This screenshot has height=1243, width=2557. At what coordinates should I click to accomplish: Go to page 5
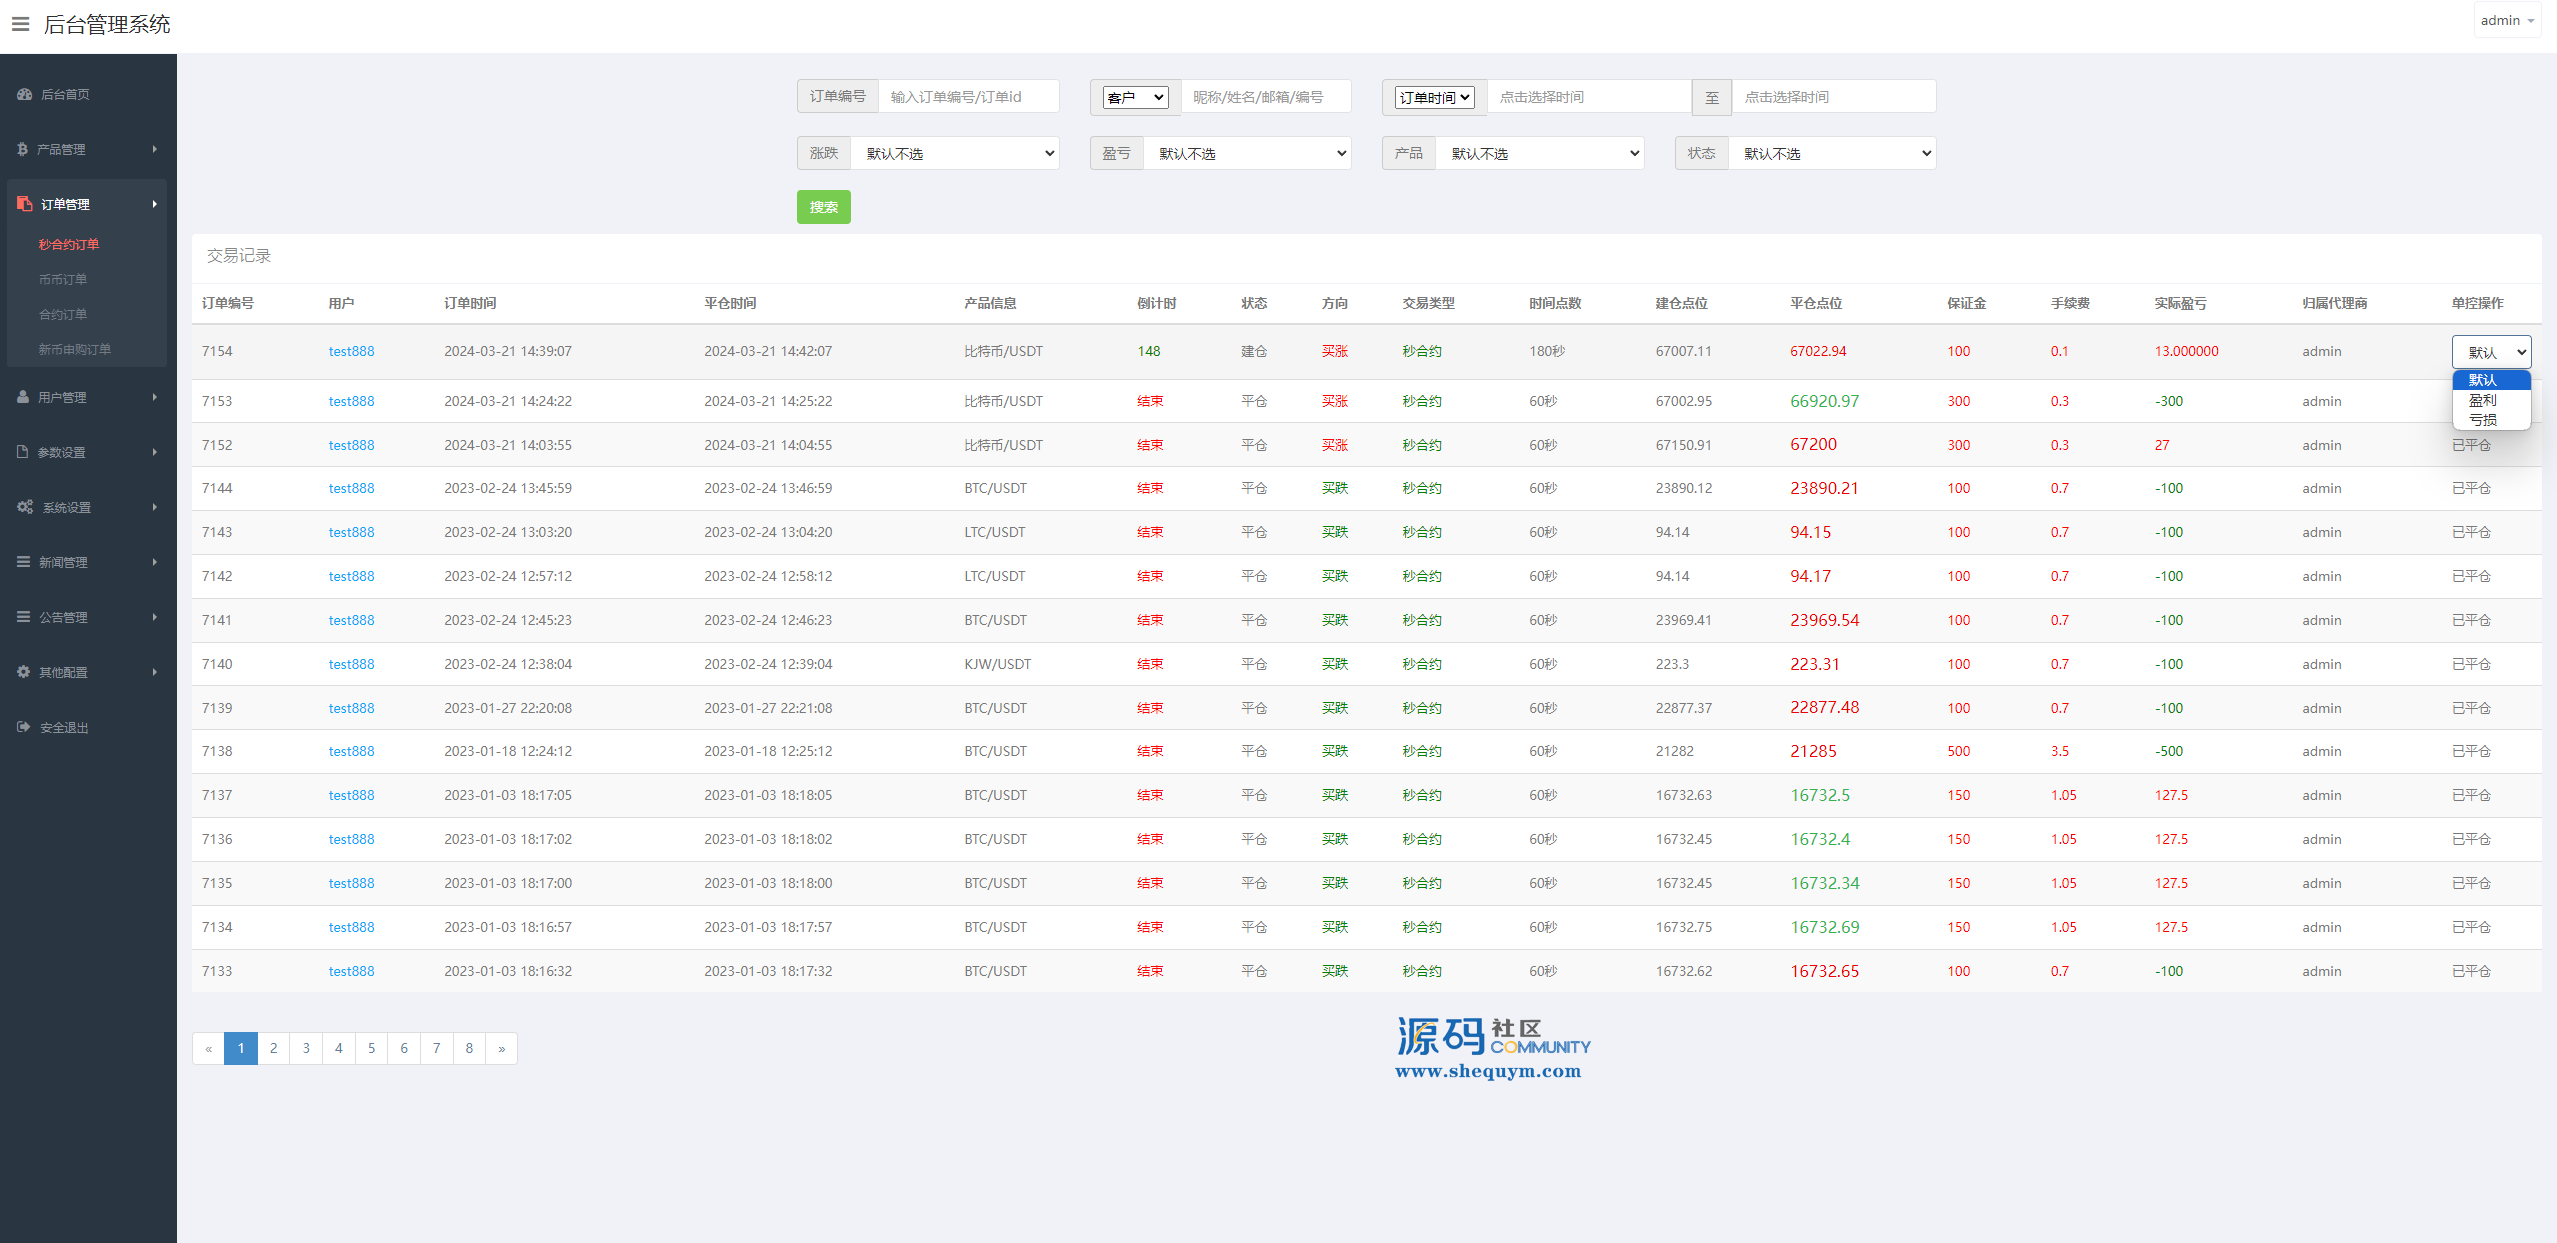pyautogui.click(x=372, y=1048)
